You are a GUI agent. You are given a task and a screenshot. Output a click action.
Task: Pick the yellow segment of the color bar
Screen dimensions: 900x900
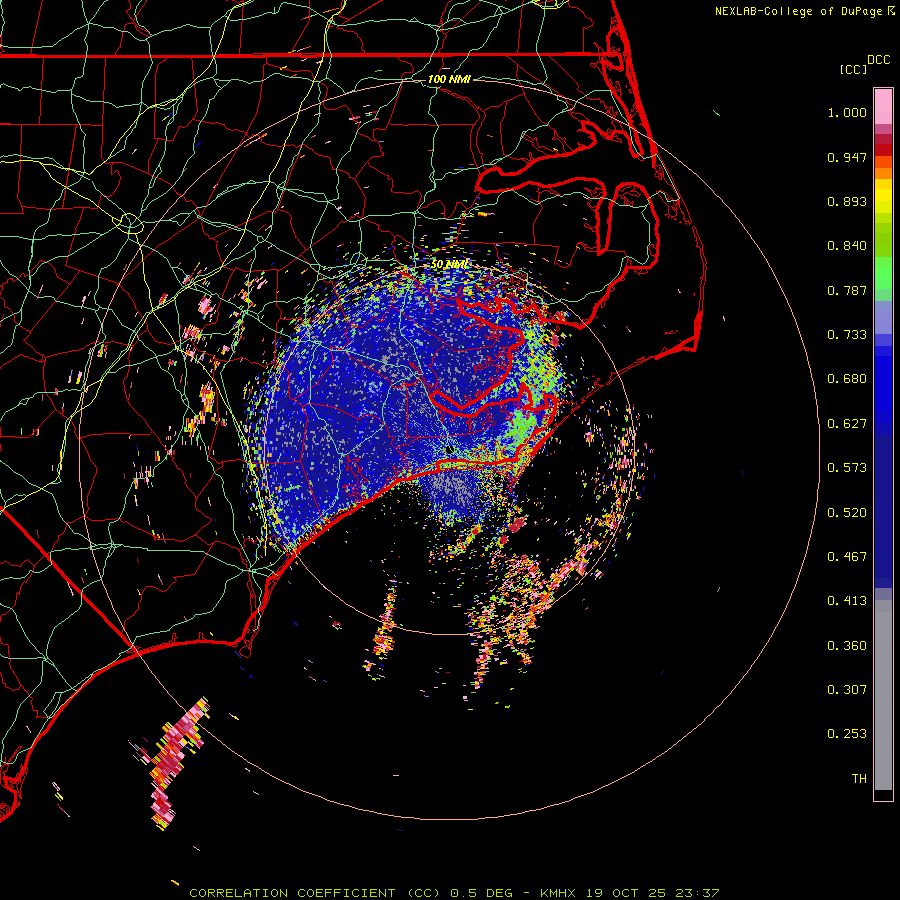[x=883, y=201]
